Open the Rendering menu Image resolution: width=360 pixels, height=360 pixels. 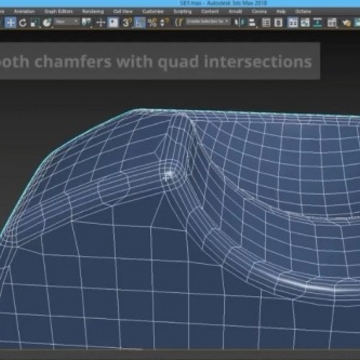pyautogui.click(x=93, y=11)
